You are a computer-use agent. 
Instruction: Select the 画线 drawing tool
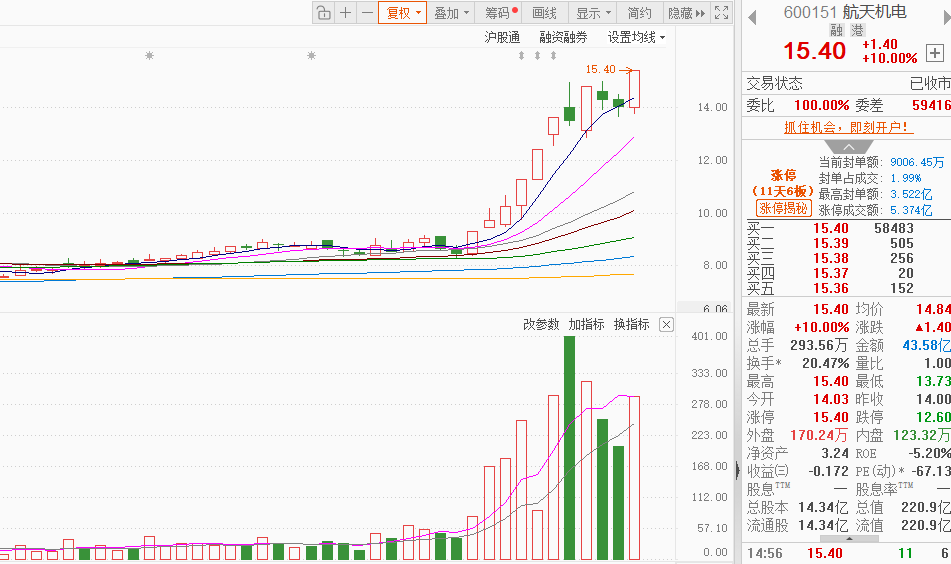[544, 13]
